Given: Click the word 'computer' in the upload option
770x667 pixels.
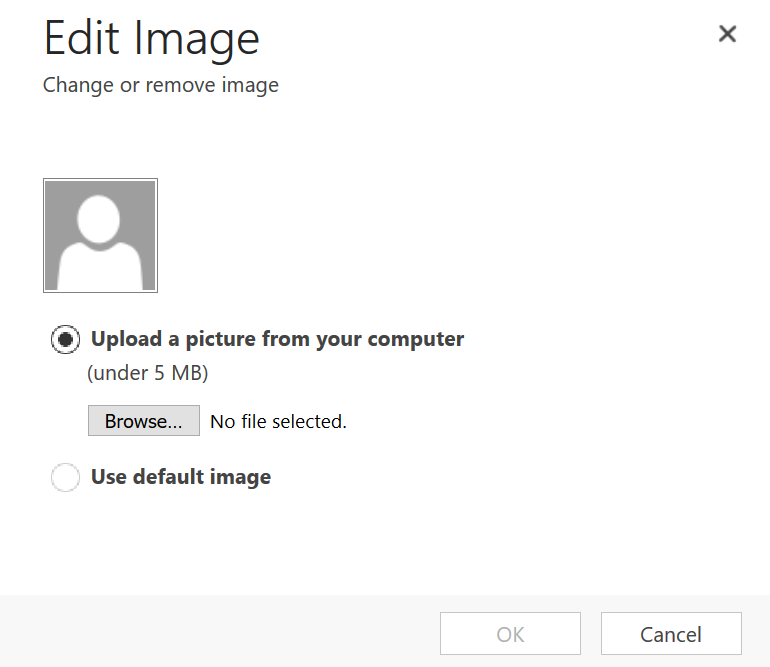Looking at the screenshot, I should 417,339.
